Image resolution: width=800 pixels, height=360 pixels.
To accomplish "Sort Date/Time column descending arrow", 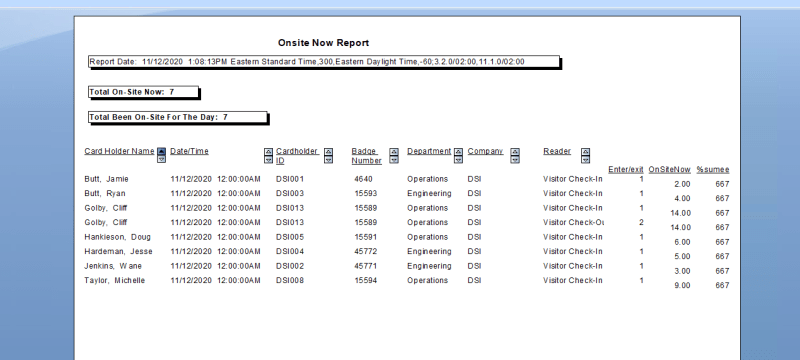I will coord(268,160).
